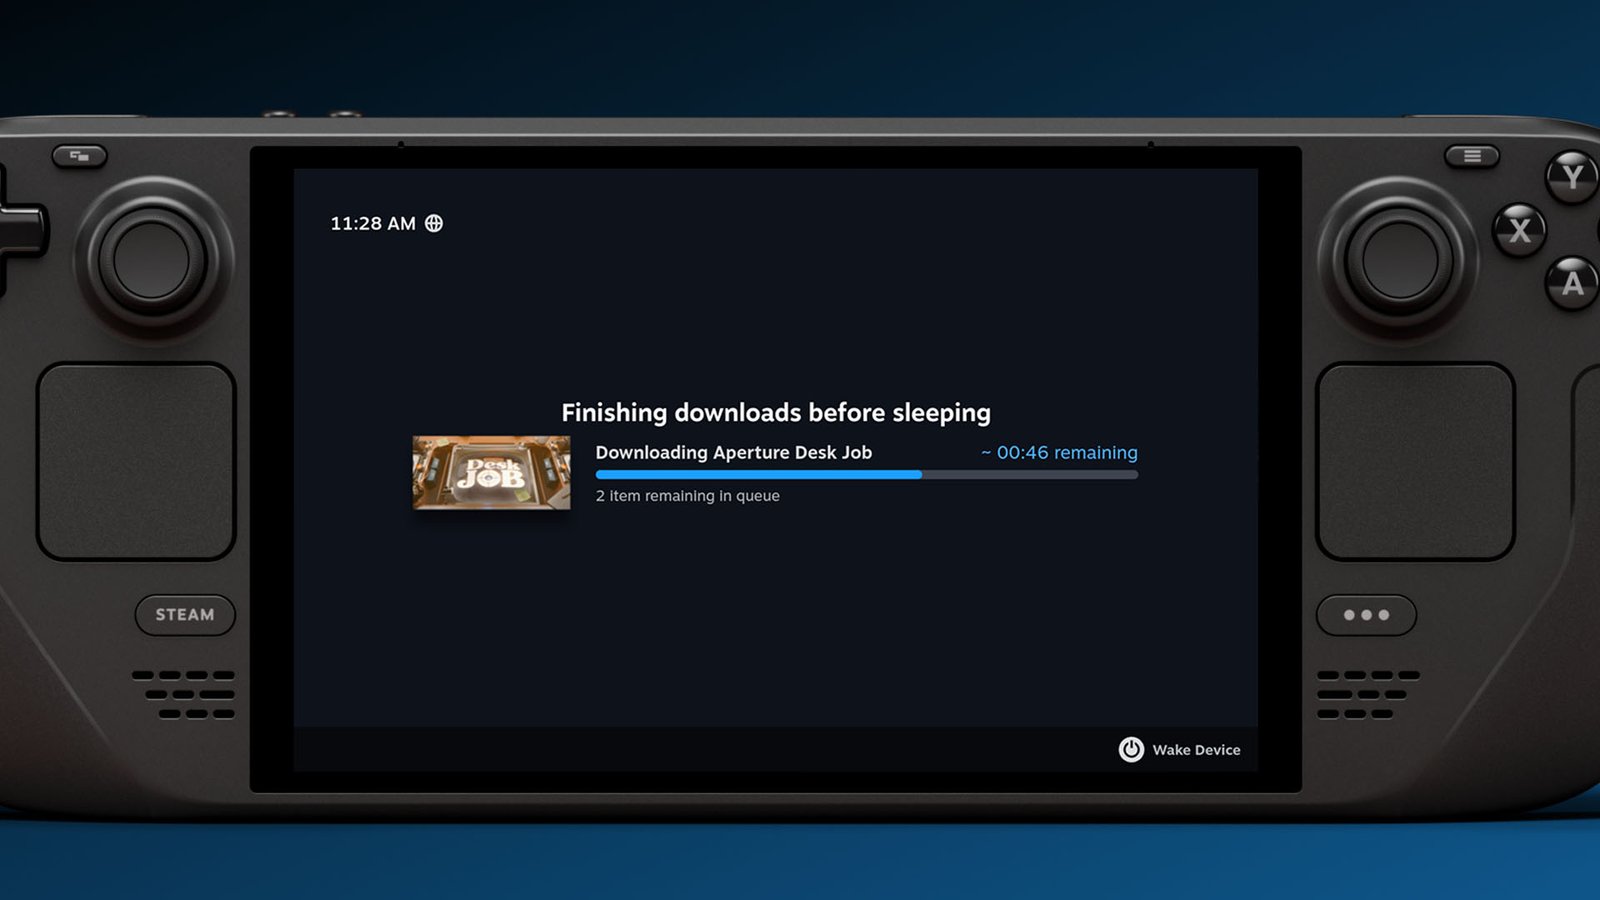
Task: Click the Menu button above right stick
Action: (x=1472, y=156)
